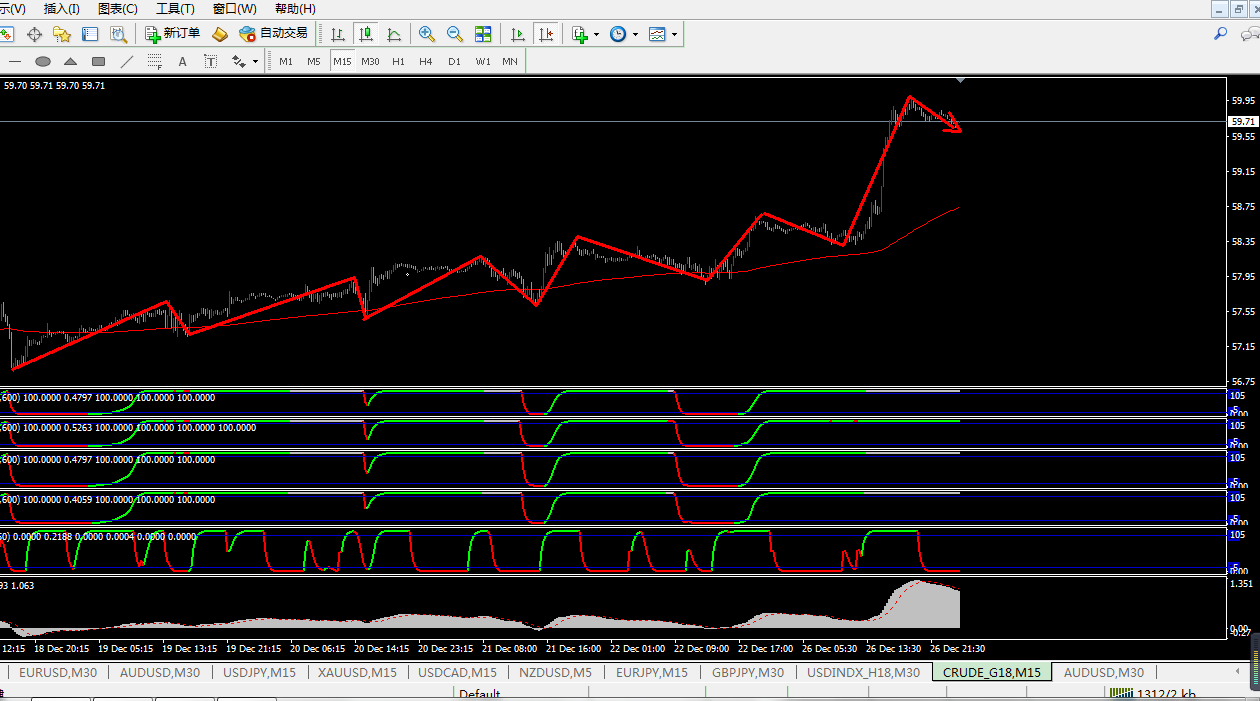Viewport: 1260px width, 701px height.
Task: Switch chart to candlestick mode
Action: tap(366, 34)
